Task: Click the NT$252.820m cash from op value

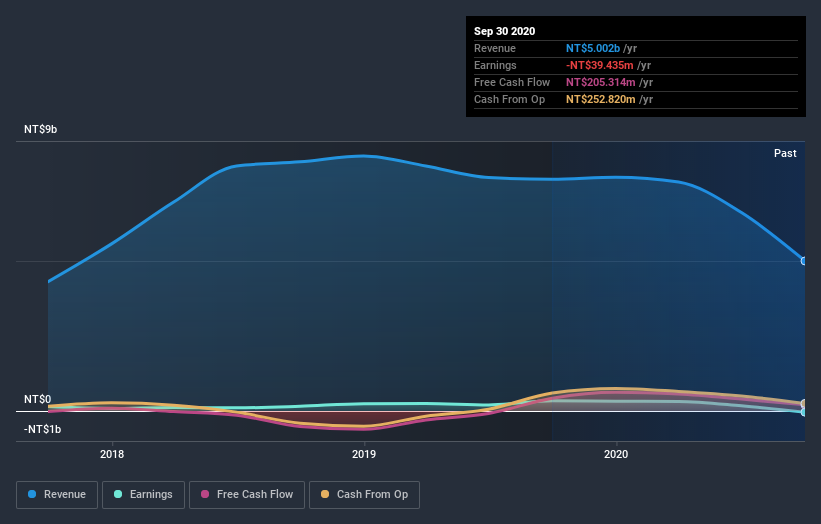Action: pyautogui.click(x=601, y=99)
